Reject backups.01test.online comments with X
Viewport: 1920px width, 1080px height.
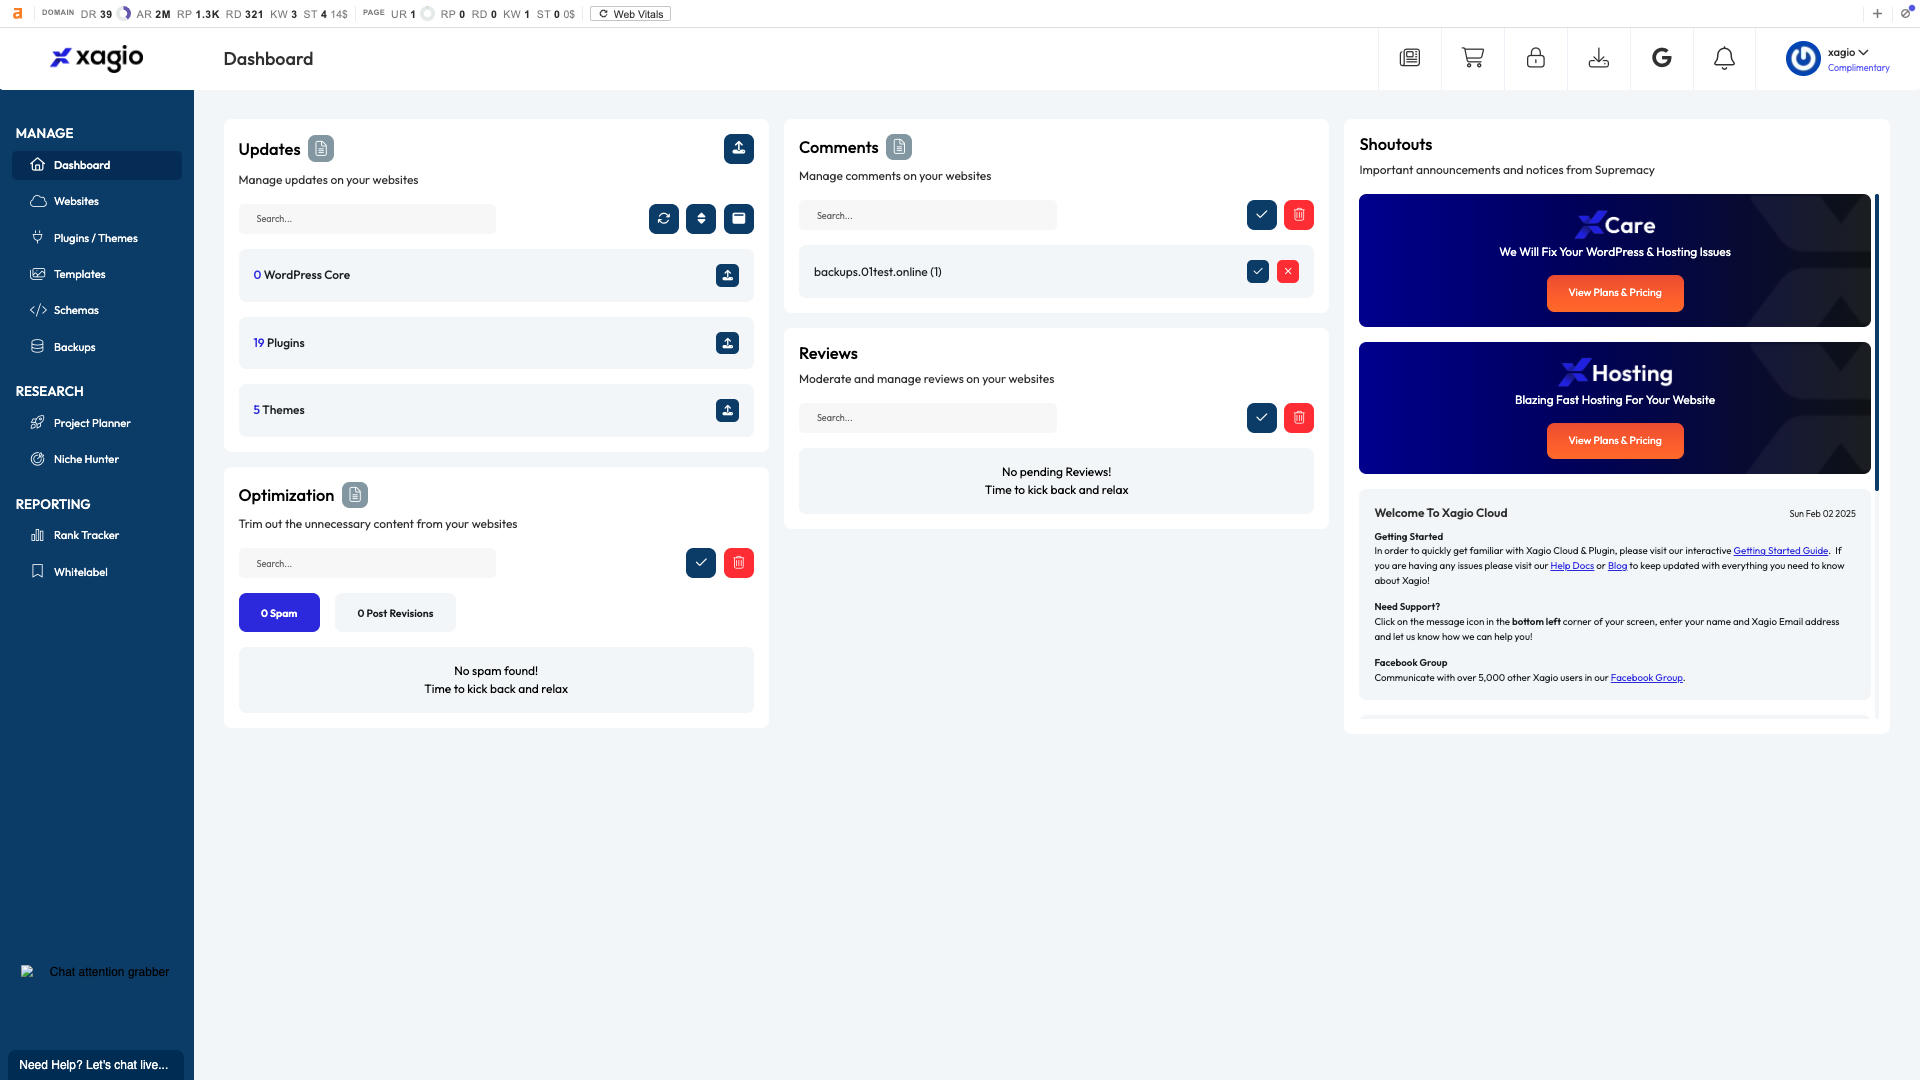(x=1288, y=272)
